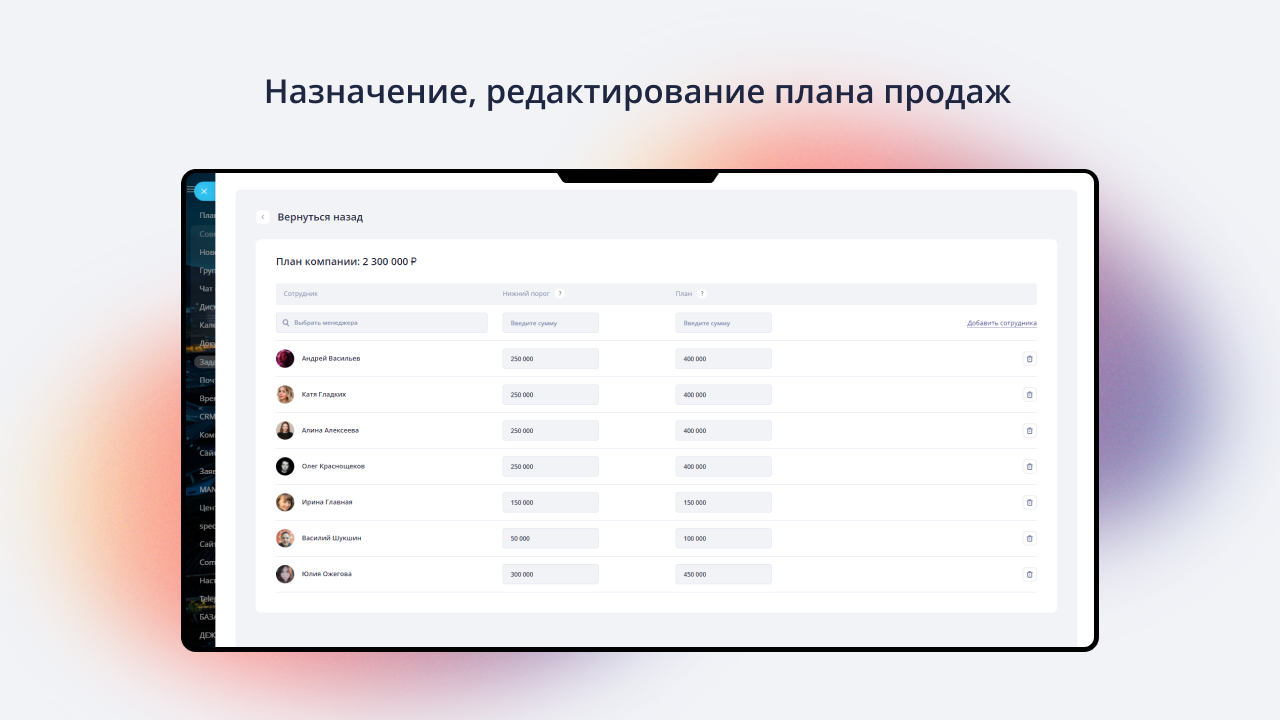
Task: Open the help tooltip for Нижний порог
Action: click(x=560, y=294)
